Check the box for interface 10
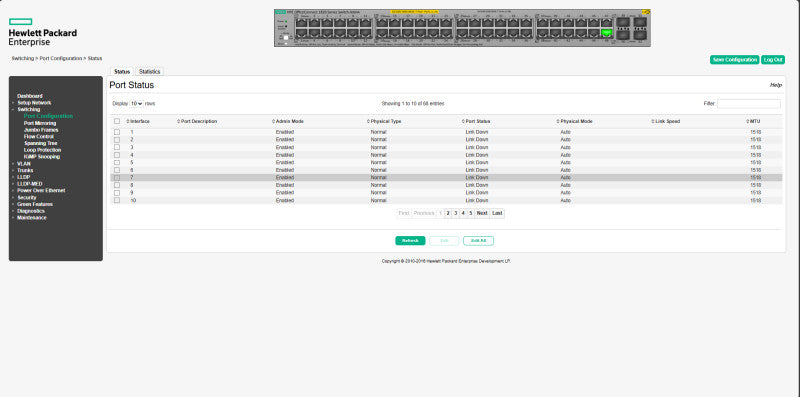800x397 pixels. [x=117, y=201]
